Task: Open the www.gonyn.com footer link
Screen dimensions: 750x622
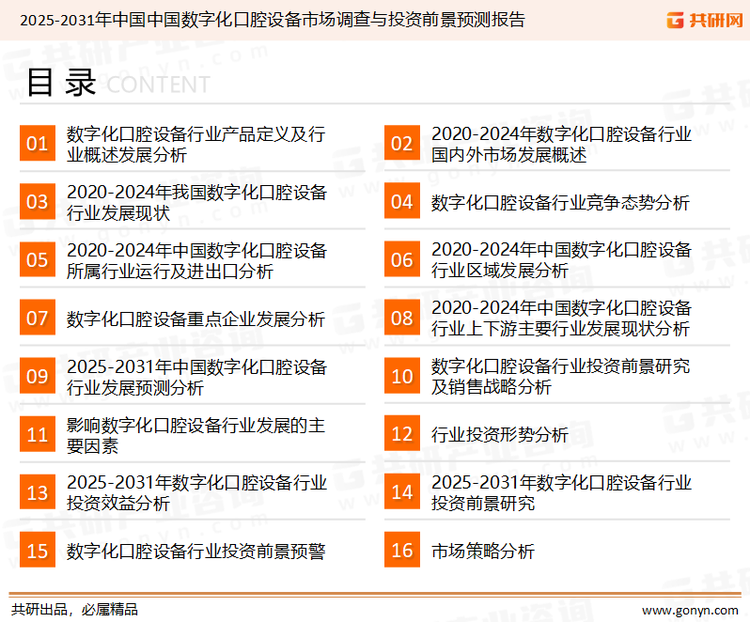Action: [x=690, y=610]
